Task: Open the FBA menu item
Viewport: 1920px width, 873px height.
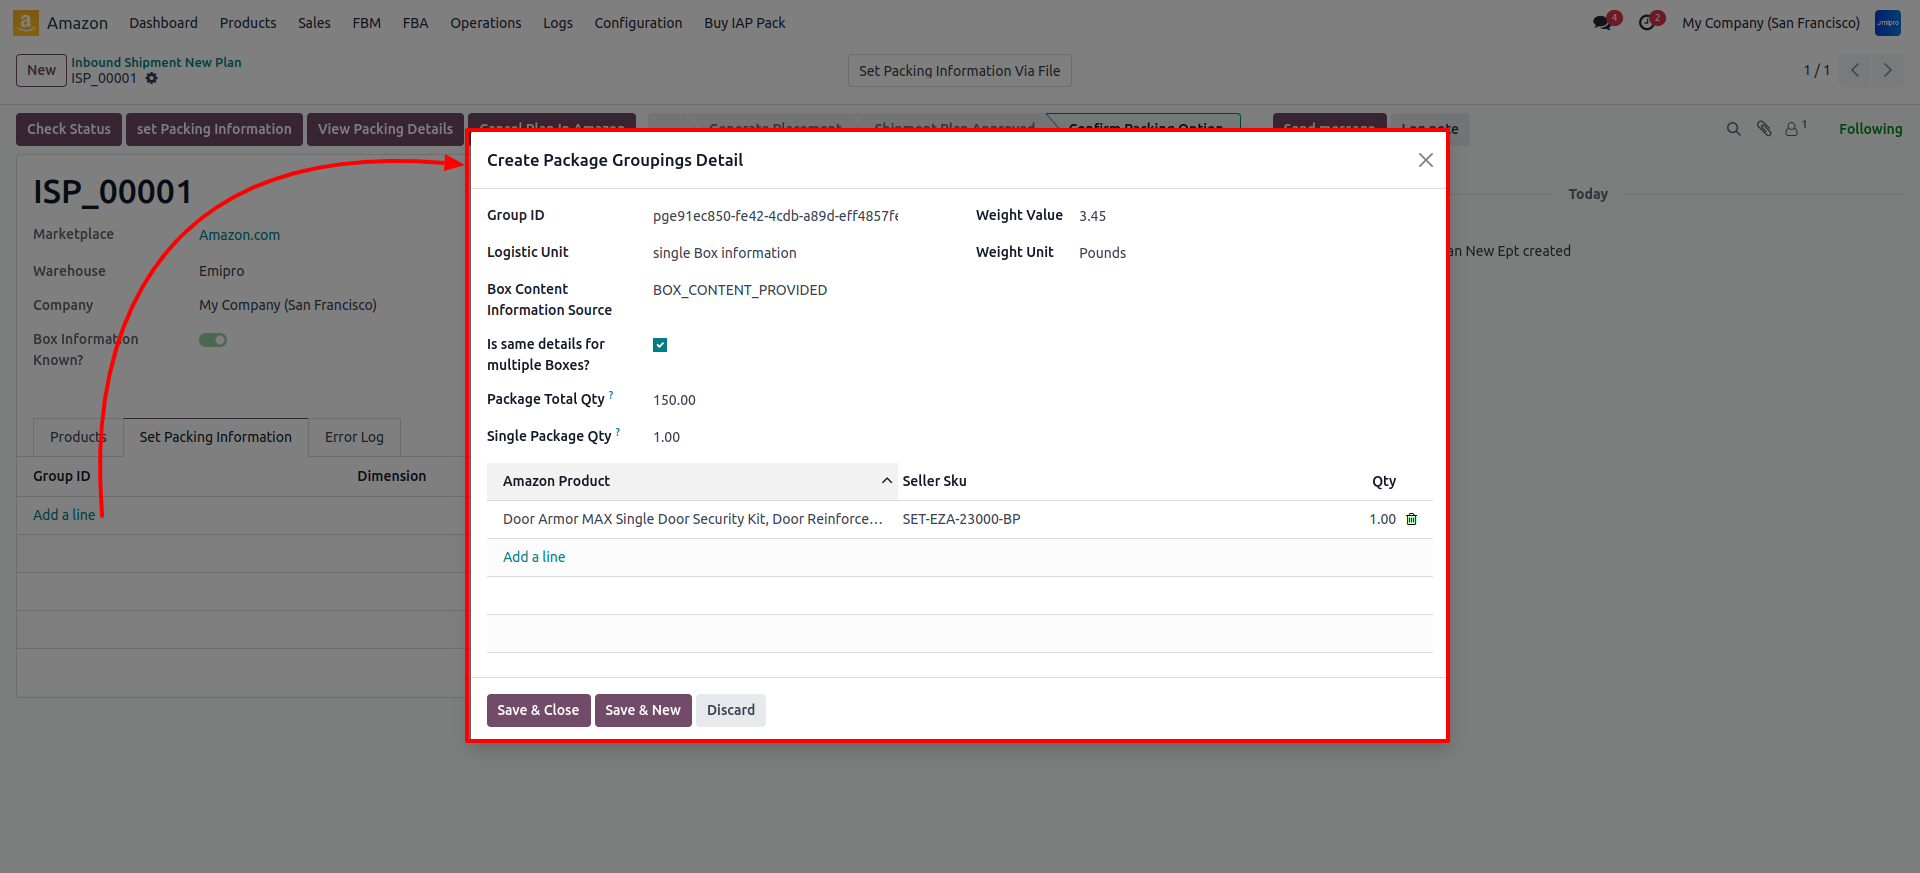Action: pyautogui.click(x=415, y=23)
